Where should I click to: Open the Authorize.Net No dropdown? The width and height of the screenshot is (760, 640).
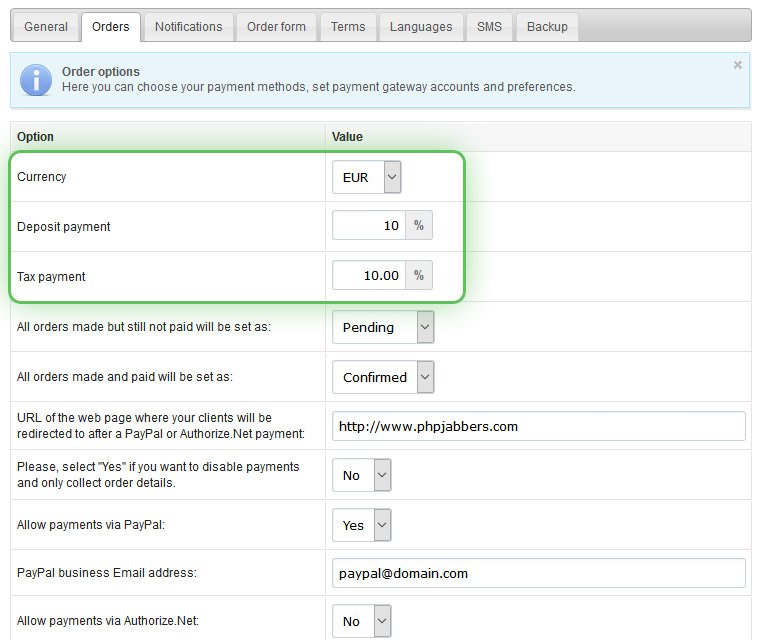point(362,621)
